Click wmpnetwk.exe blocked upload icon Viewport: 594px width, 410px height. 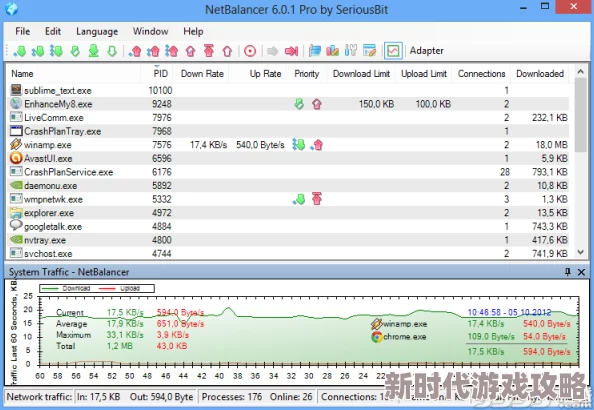point(317,199)
